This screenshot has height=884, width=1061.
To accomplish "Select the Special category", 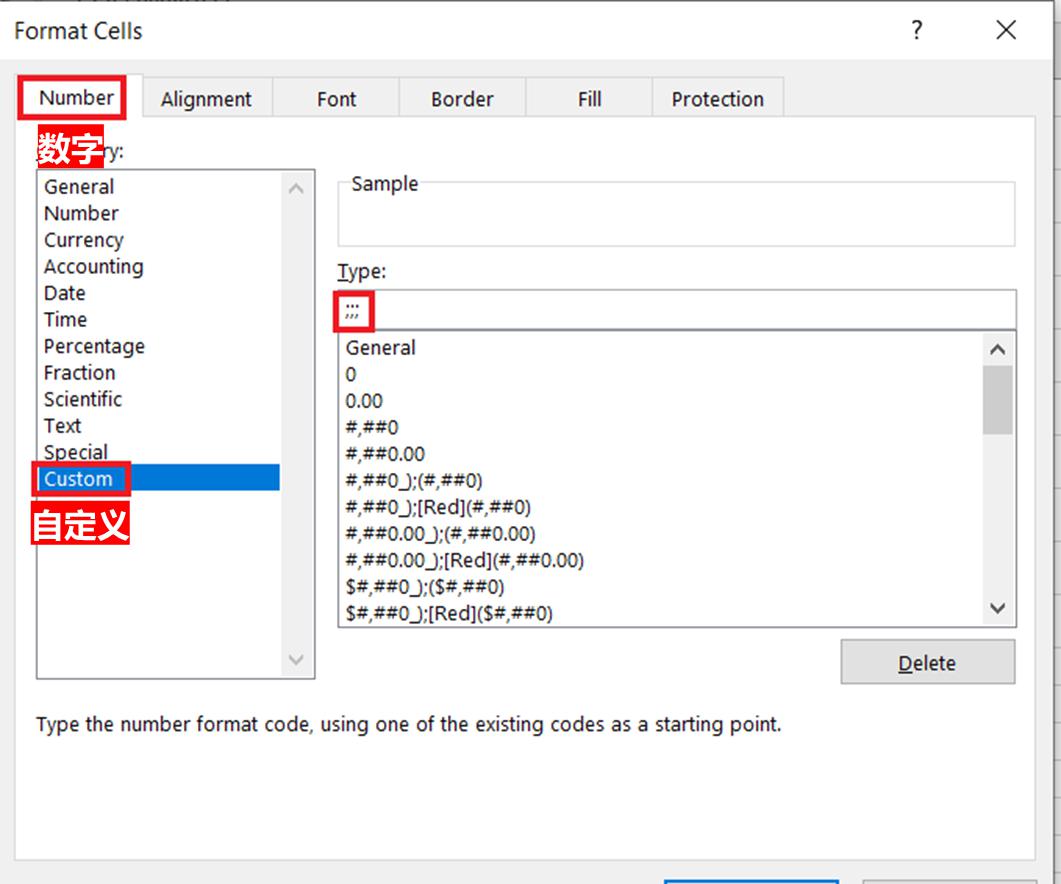I will [158, 451].
